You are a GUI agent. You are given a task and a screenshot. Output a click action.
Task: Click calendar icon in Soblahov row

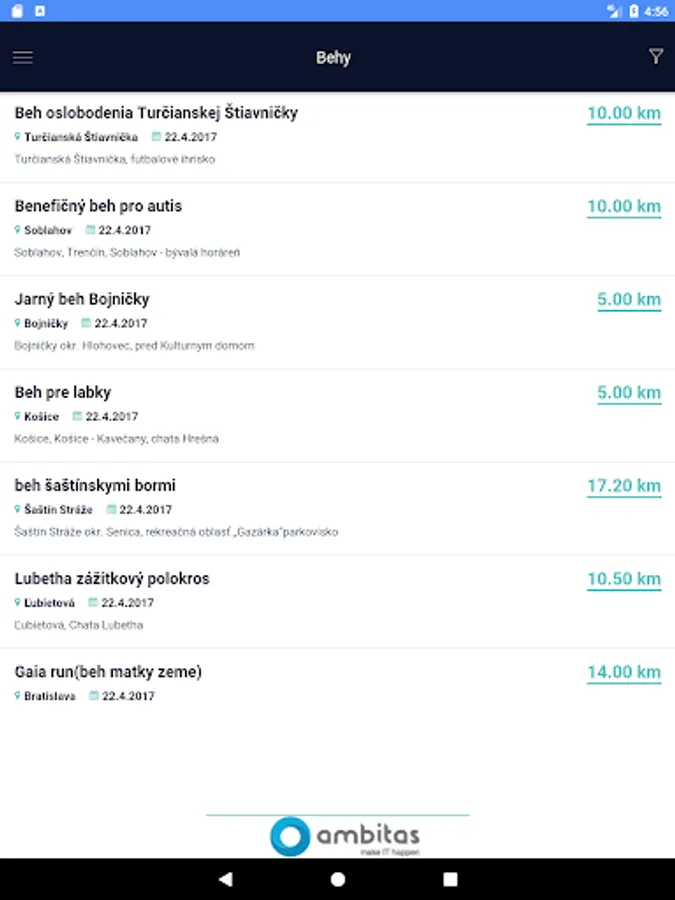tap(90, 230)
